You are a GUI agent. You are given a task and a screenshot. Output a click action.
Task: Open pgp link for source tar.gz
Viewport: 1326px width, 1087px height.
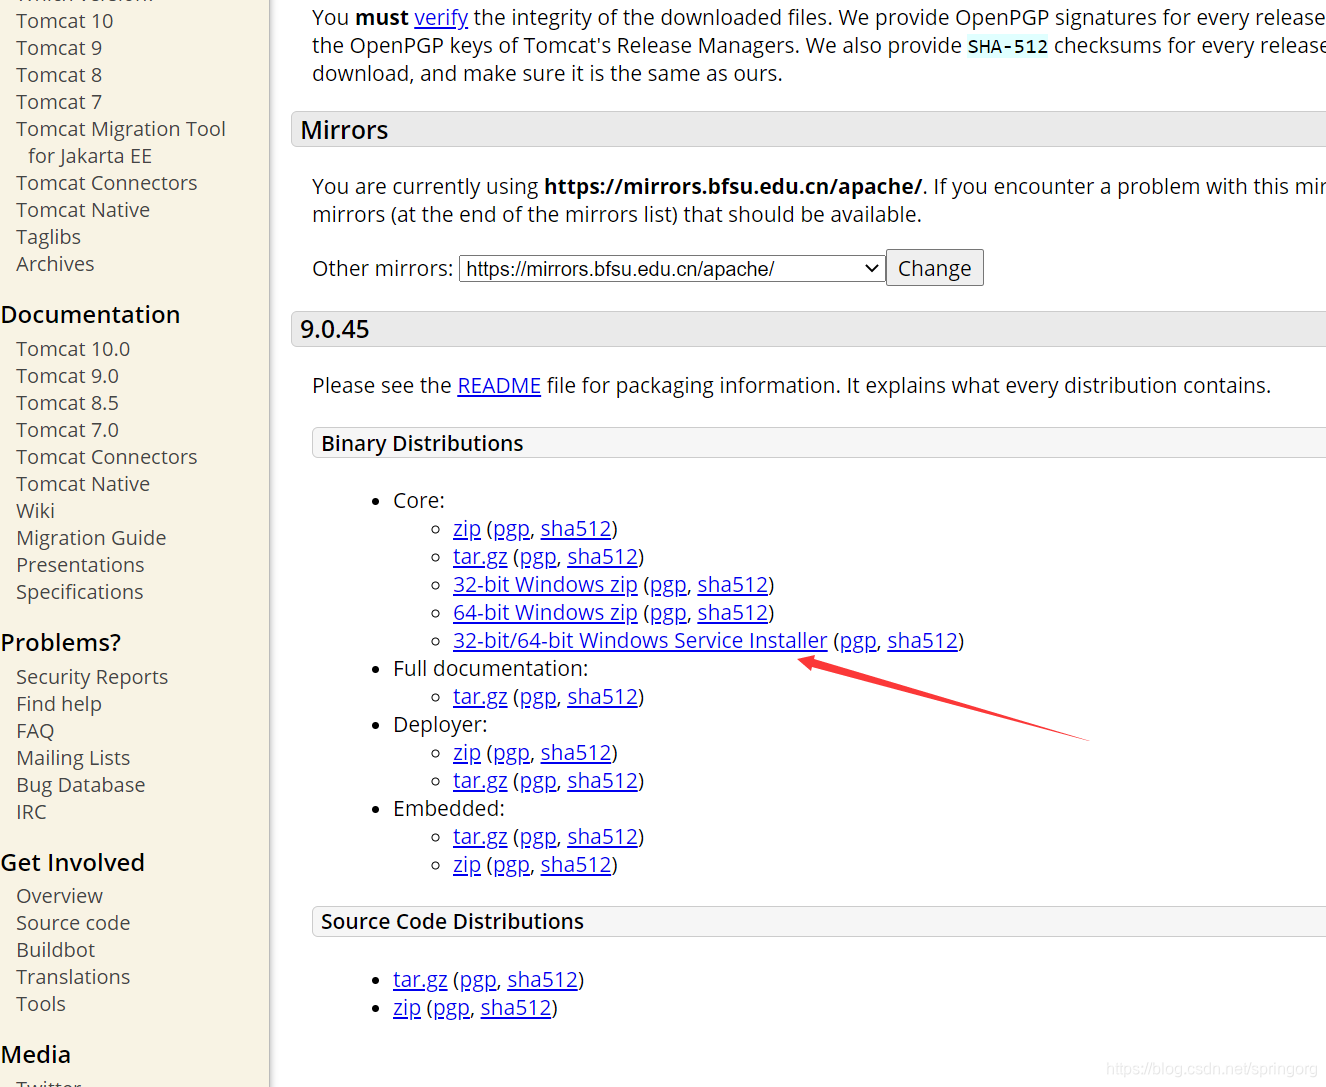tap(478, 980)
